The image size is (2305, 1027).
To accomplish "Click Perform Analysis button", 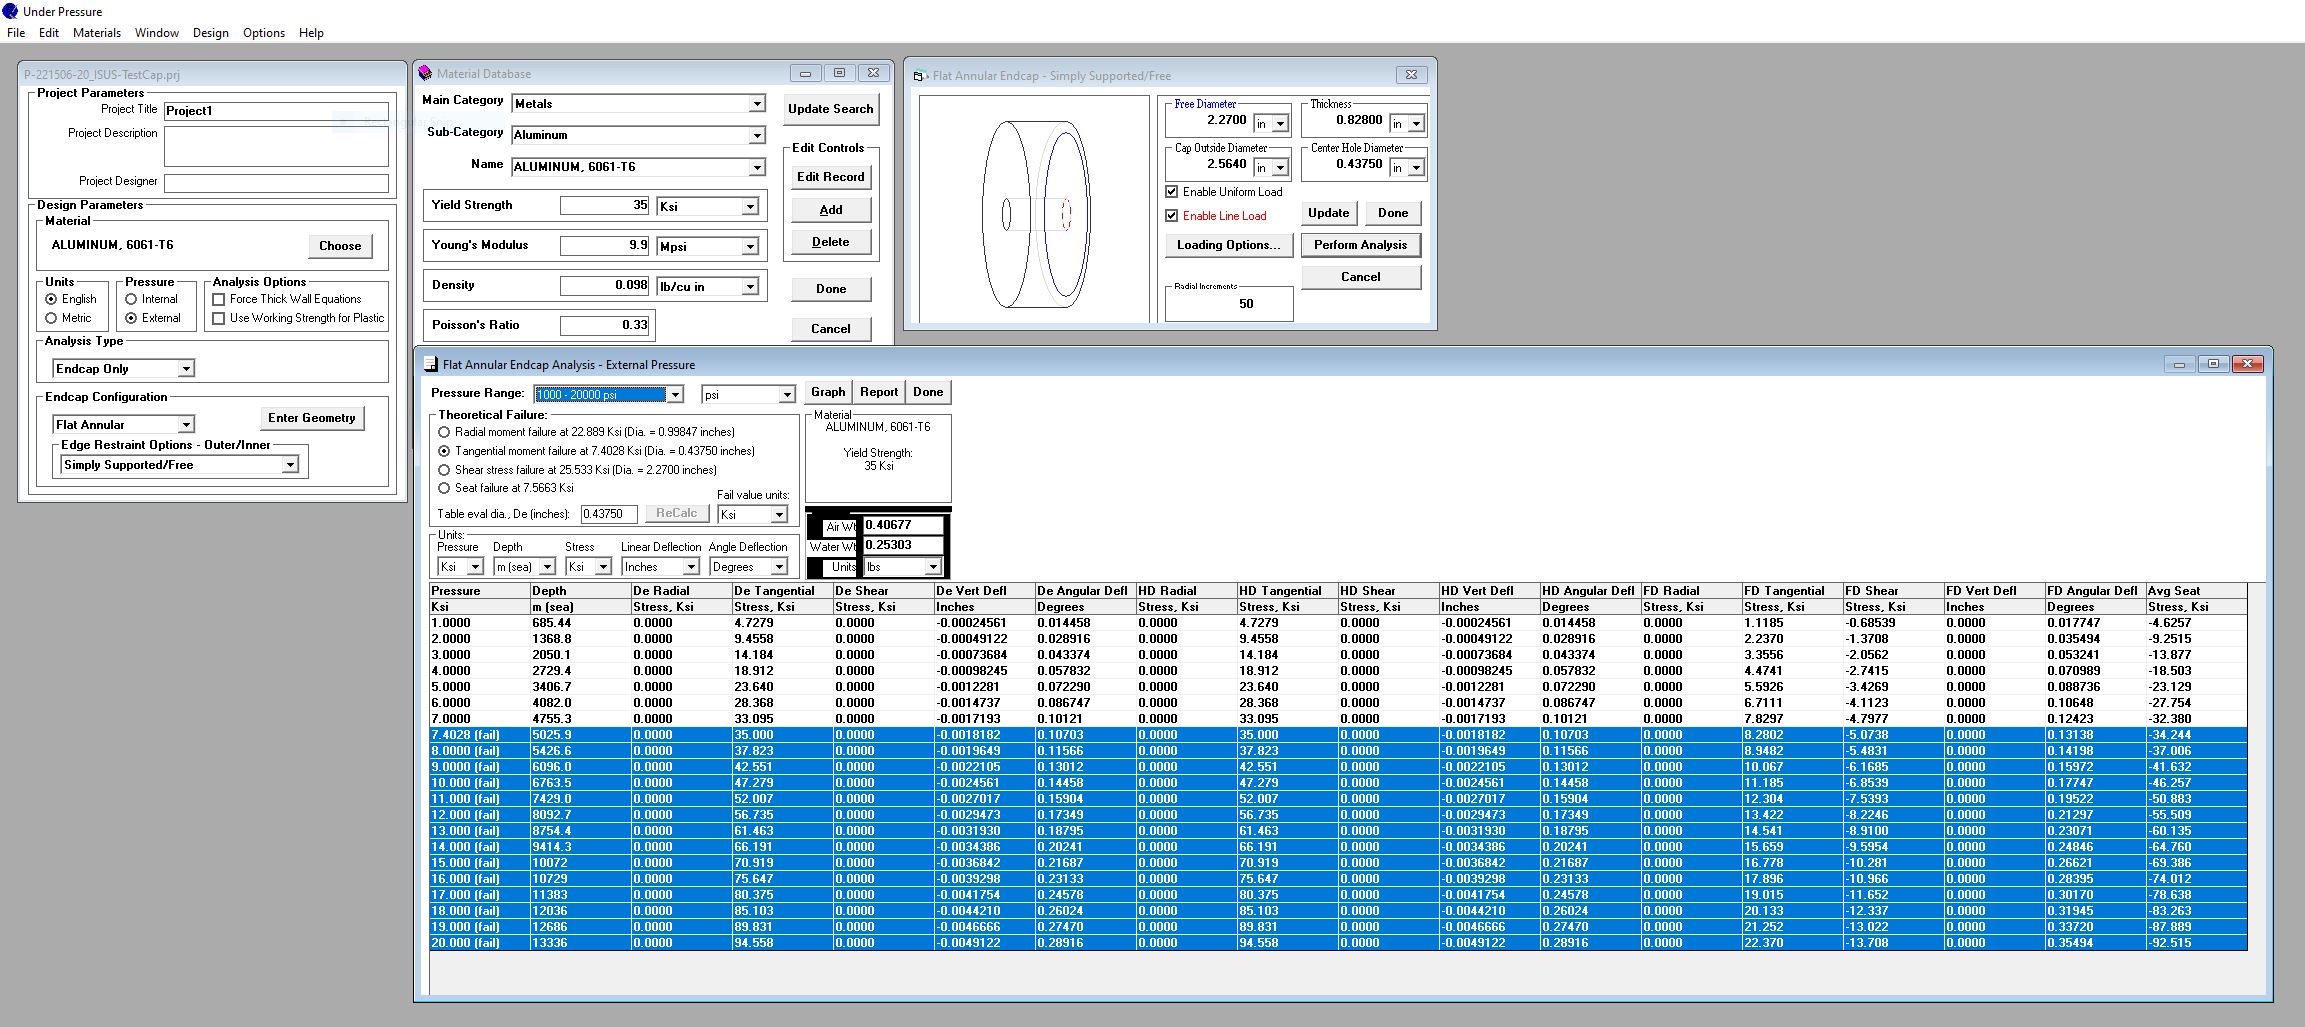I will point(1360,245).
